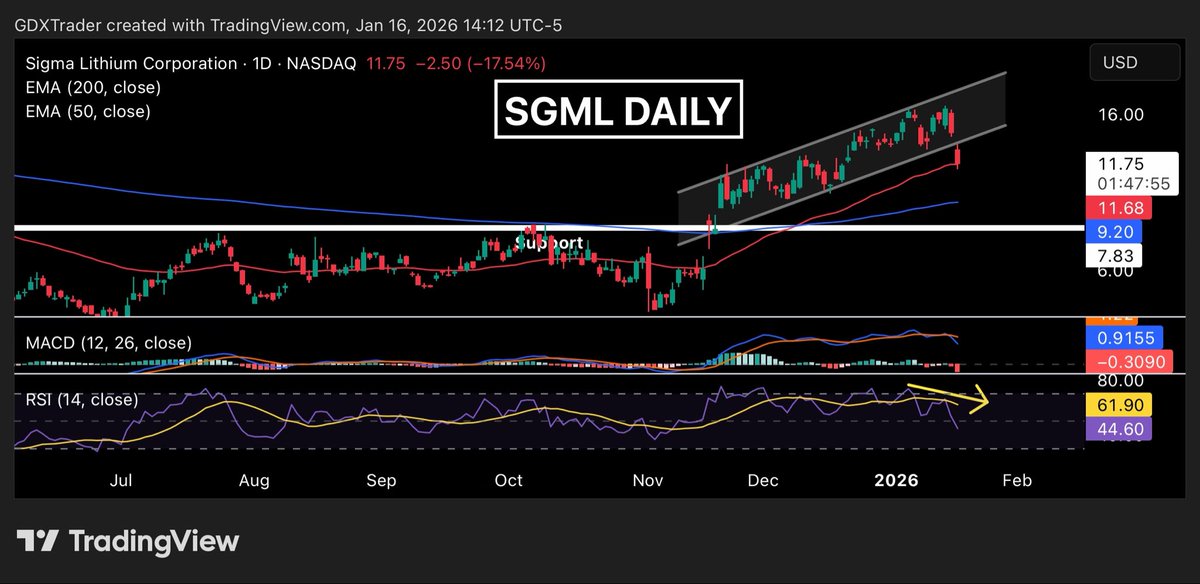Select the SGML DAILY text annotation
1200x584 pixels.
(x=618, y=110)
